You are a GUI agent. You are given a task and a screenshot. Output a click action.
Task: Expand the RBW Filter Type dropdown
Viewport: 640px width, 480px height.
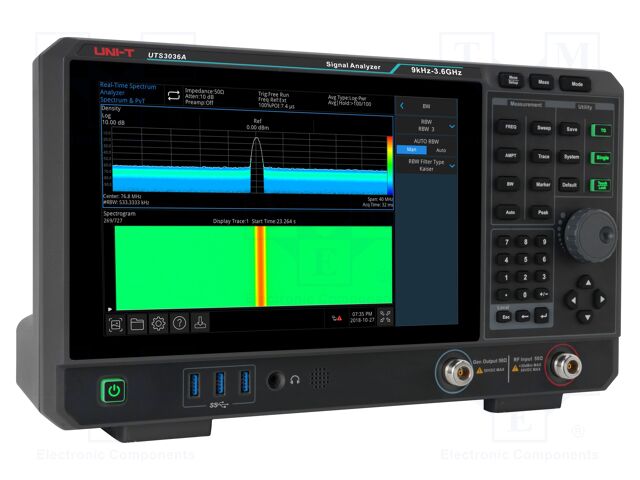tap(452, 168)
